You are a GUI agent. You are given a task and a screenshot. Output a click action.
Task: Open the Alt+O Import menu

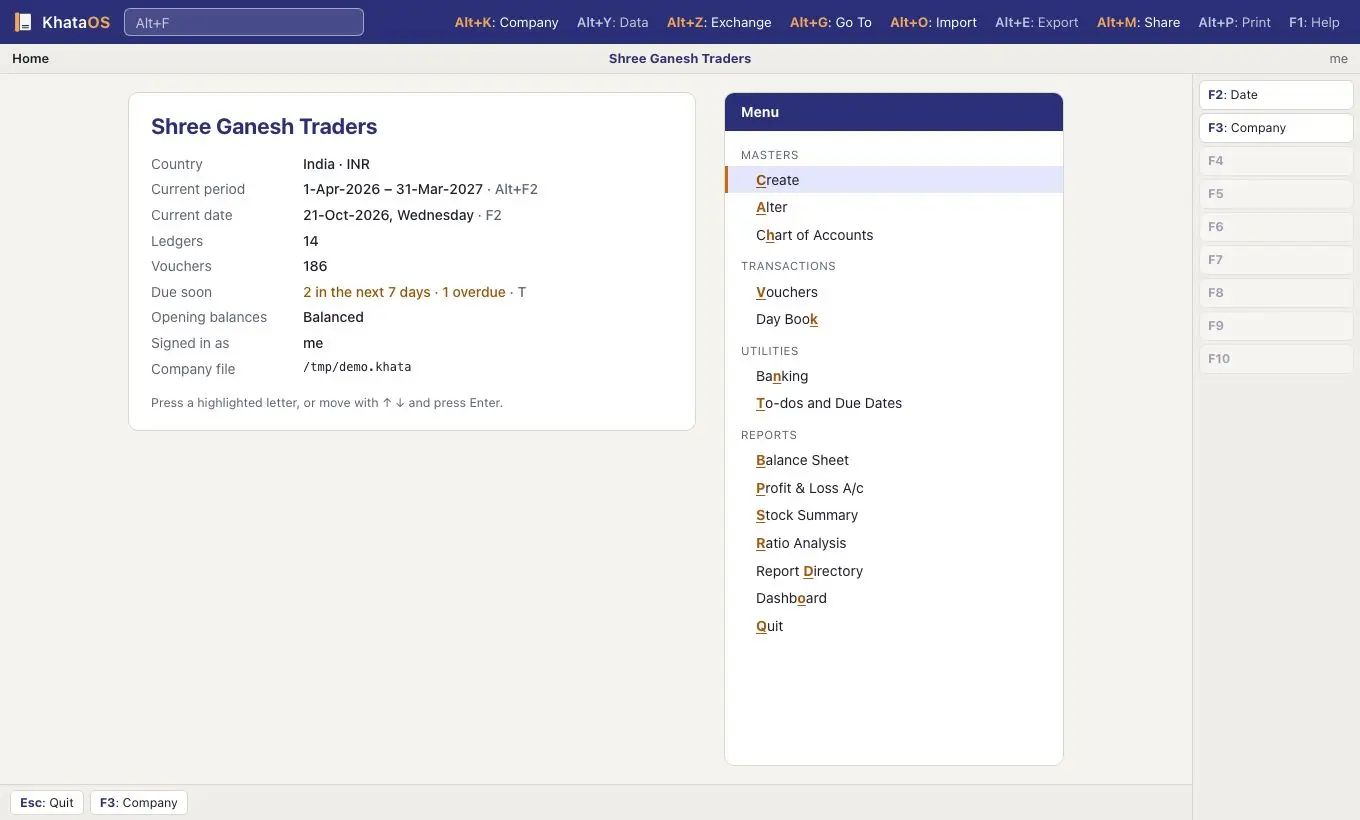[933, 22]
